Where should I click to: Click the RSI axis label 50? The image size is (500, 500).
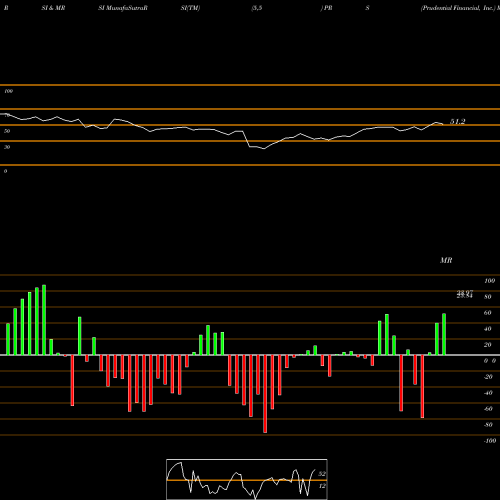pos(7,131)
